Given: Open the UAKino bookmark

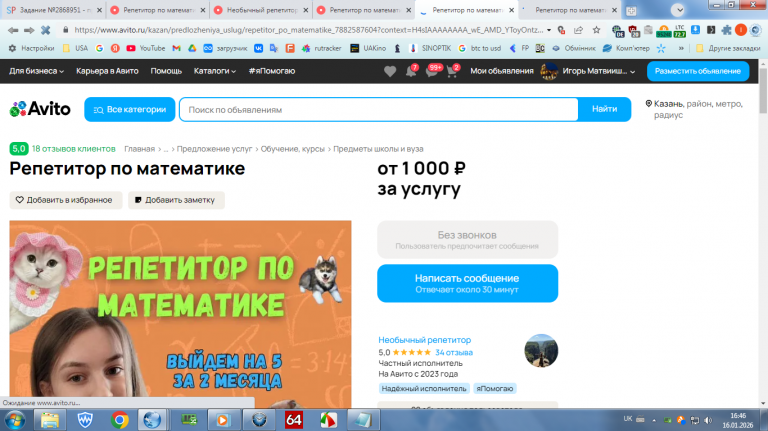Looking at the screenshot, I should click(x=368, y=48).
